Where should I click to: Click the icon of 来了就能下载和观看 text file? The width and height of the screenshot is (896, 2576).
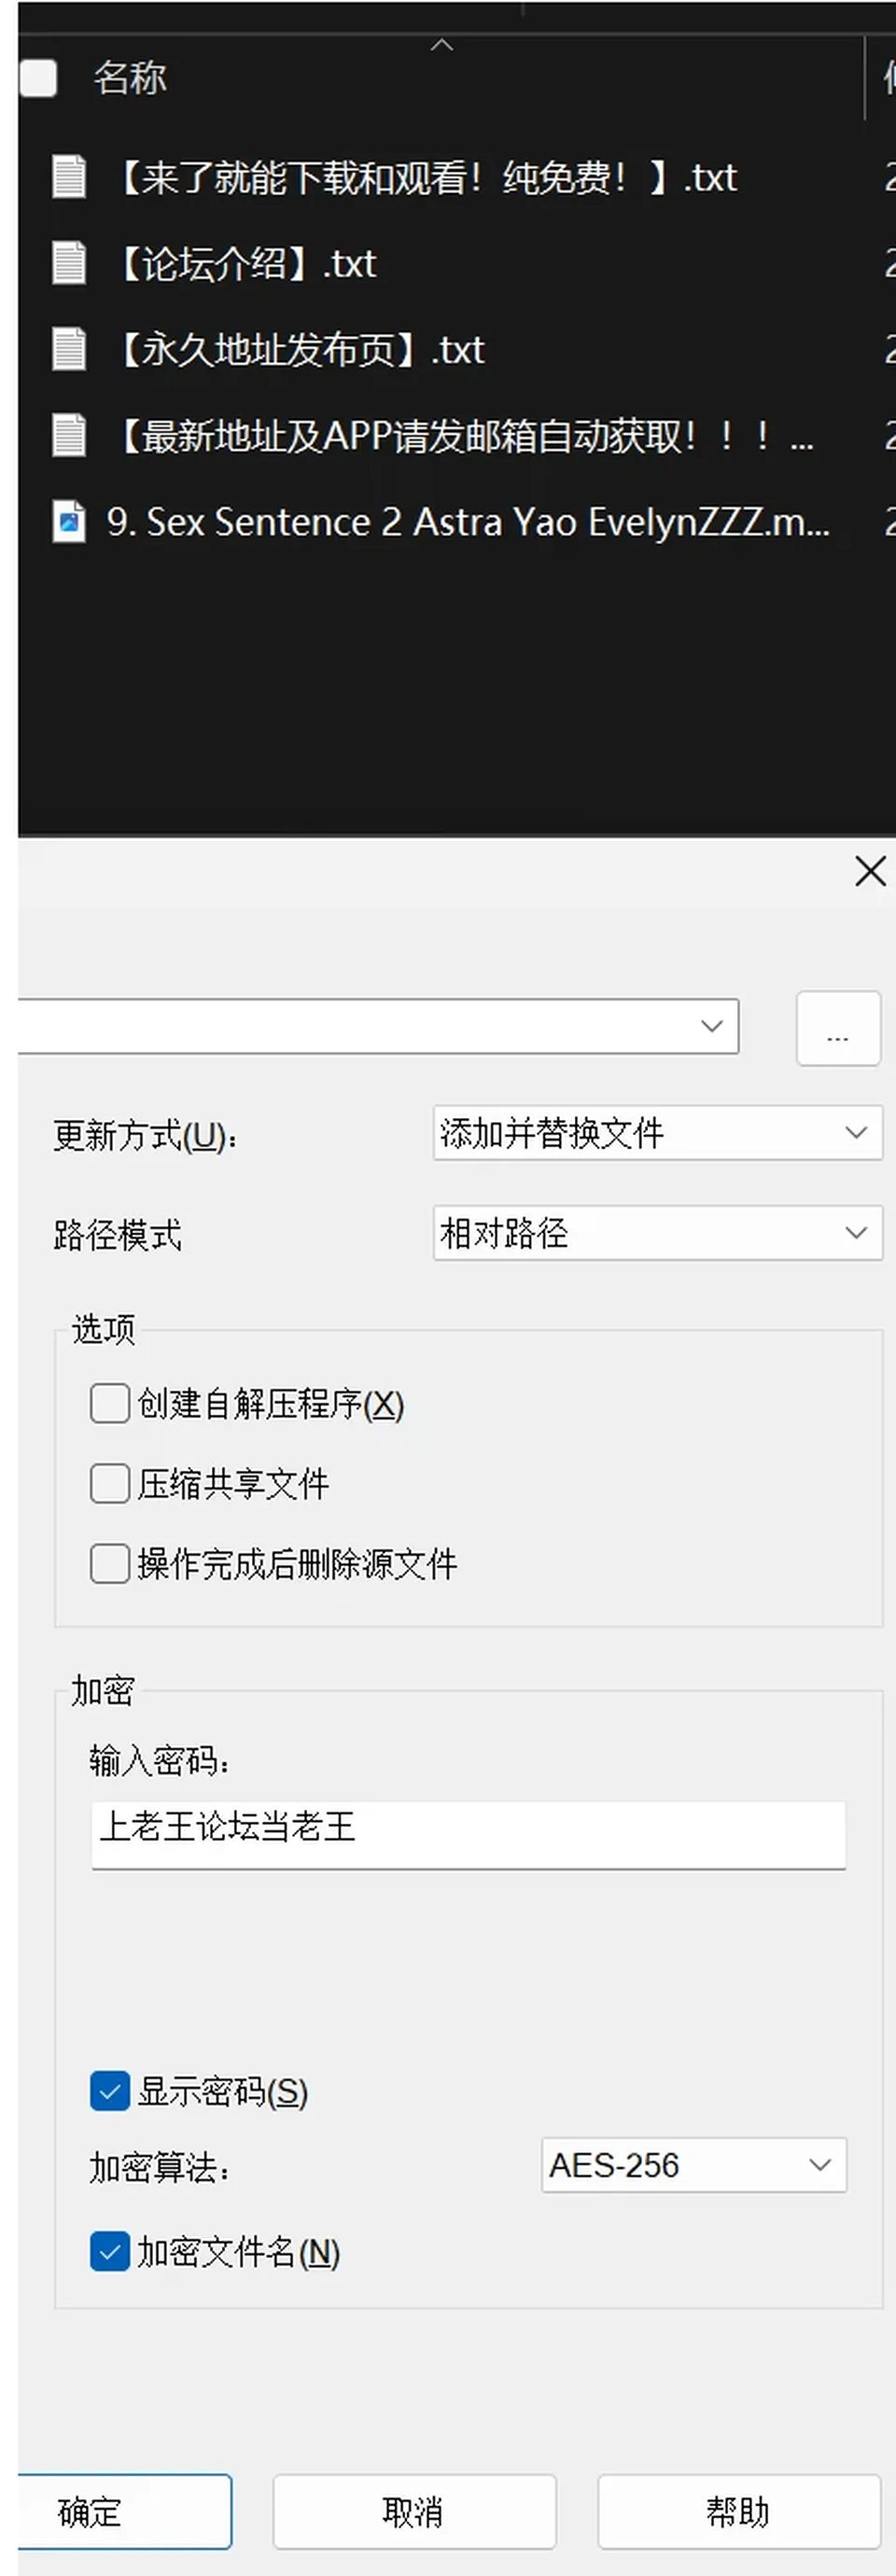[69, 177]
